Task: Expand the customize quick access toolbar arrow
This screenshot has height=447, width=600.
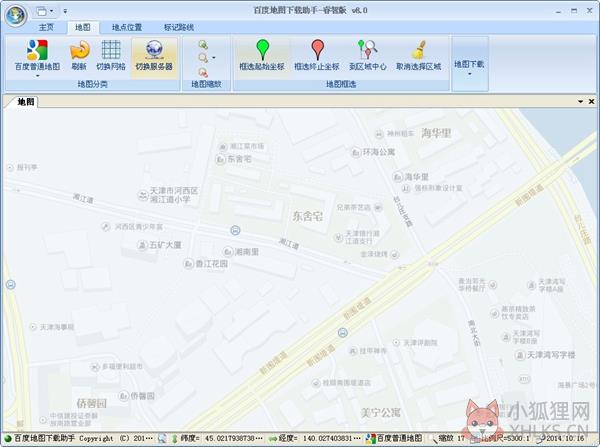Action: pos(65,11)
